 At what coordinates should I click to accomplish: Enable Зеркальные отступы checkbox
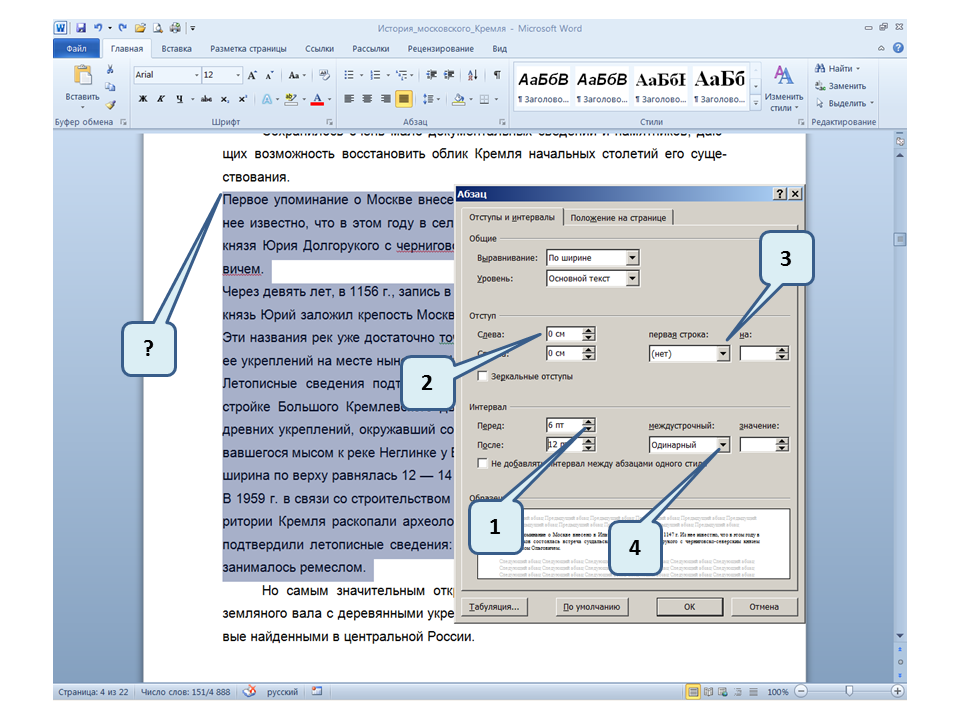pos(484,376)
